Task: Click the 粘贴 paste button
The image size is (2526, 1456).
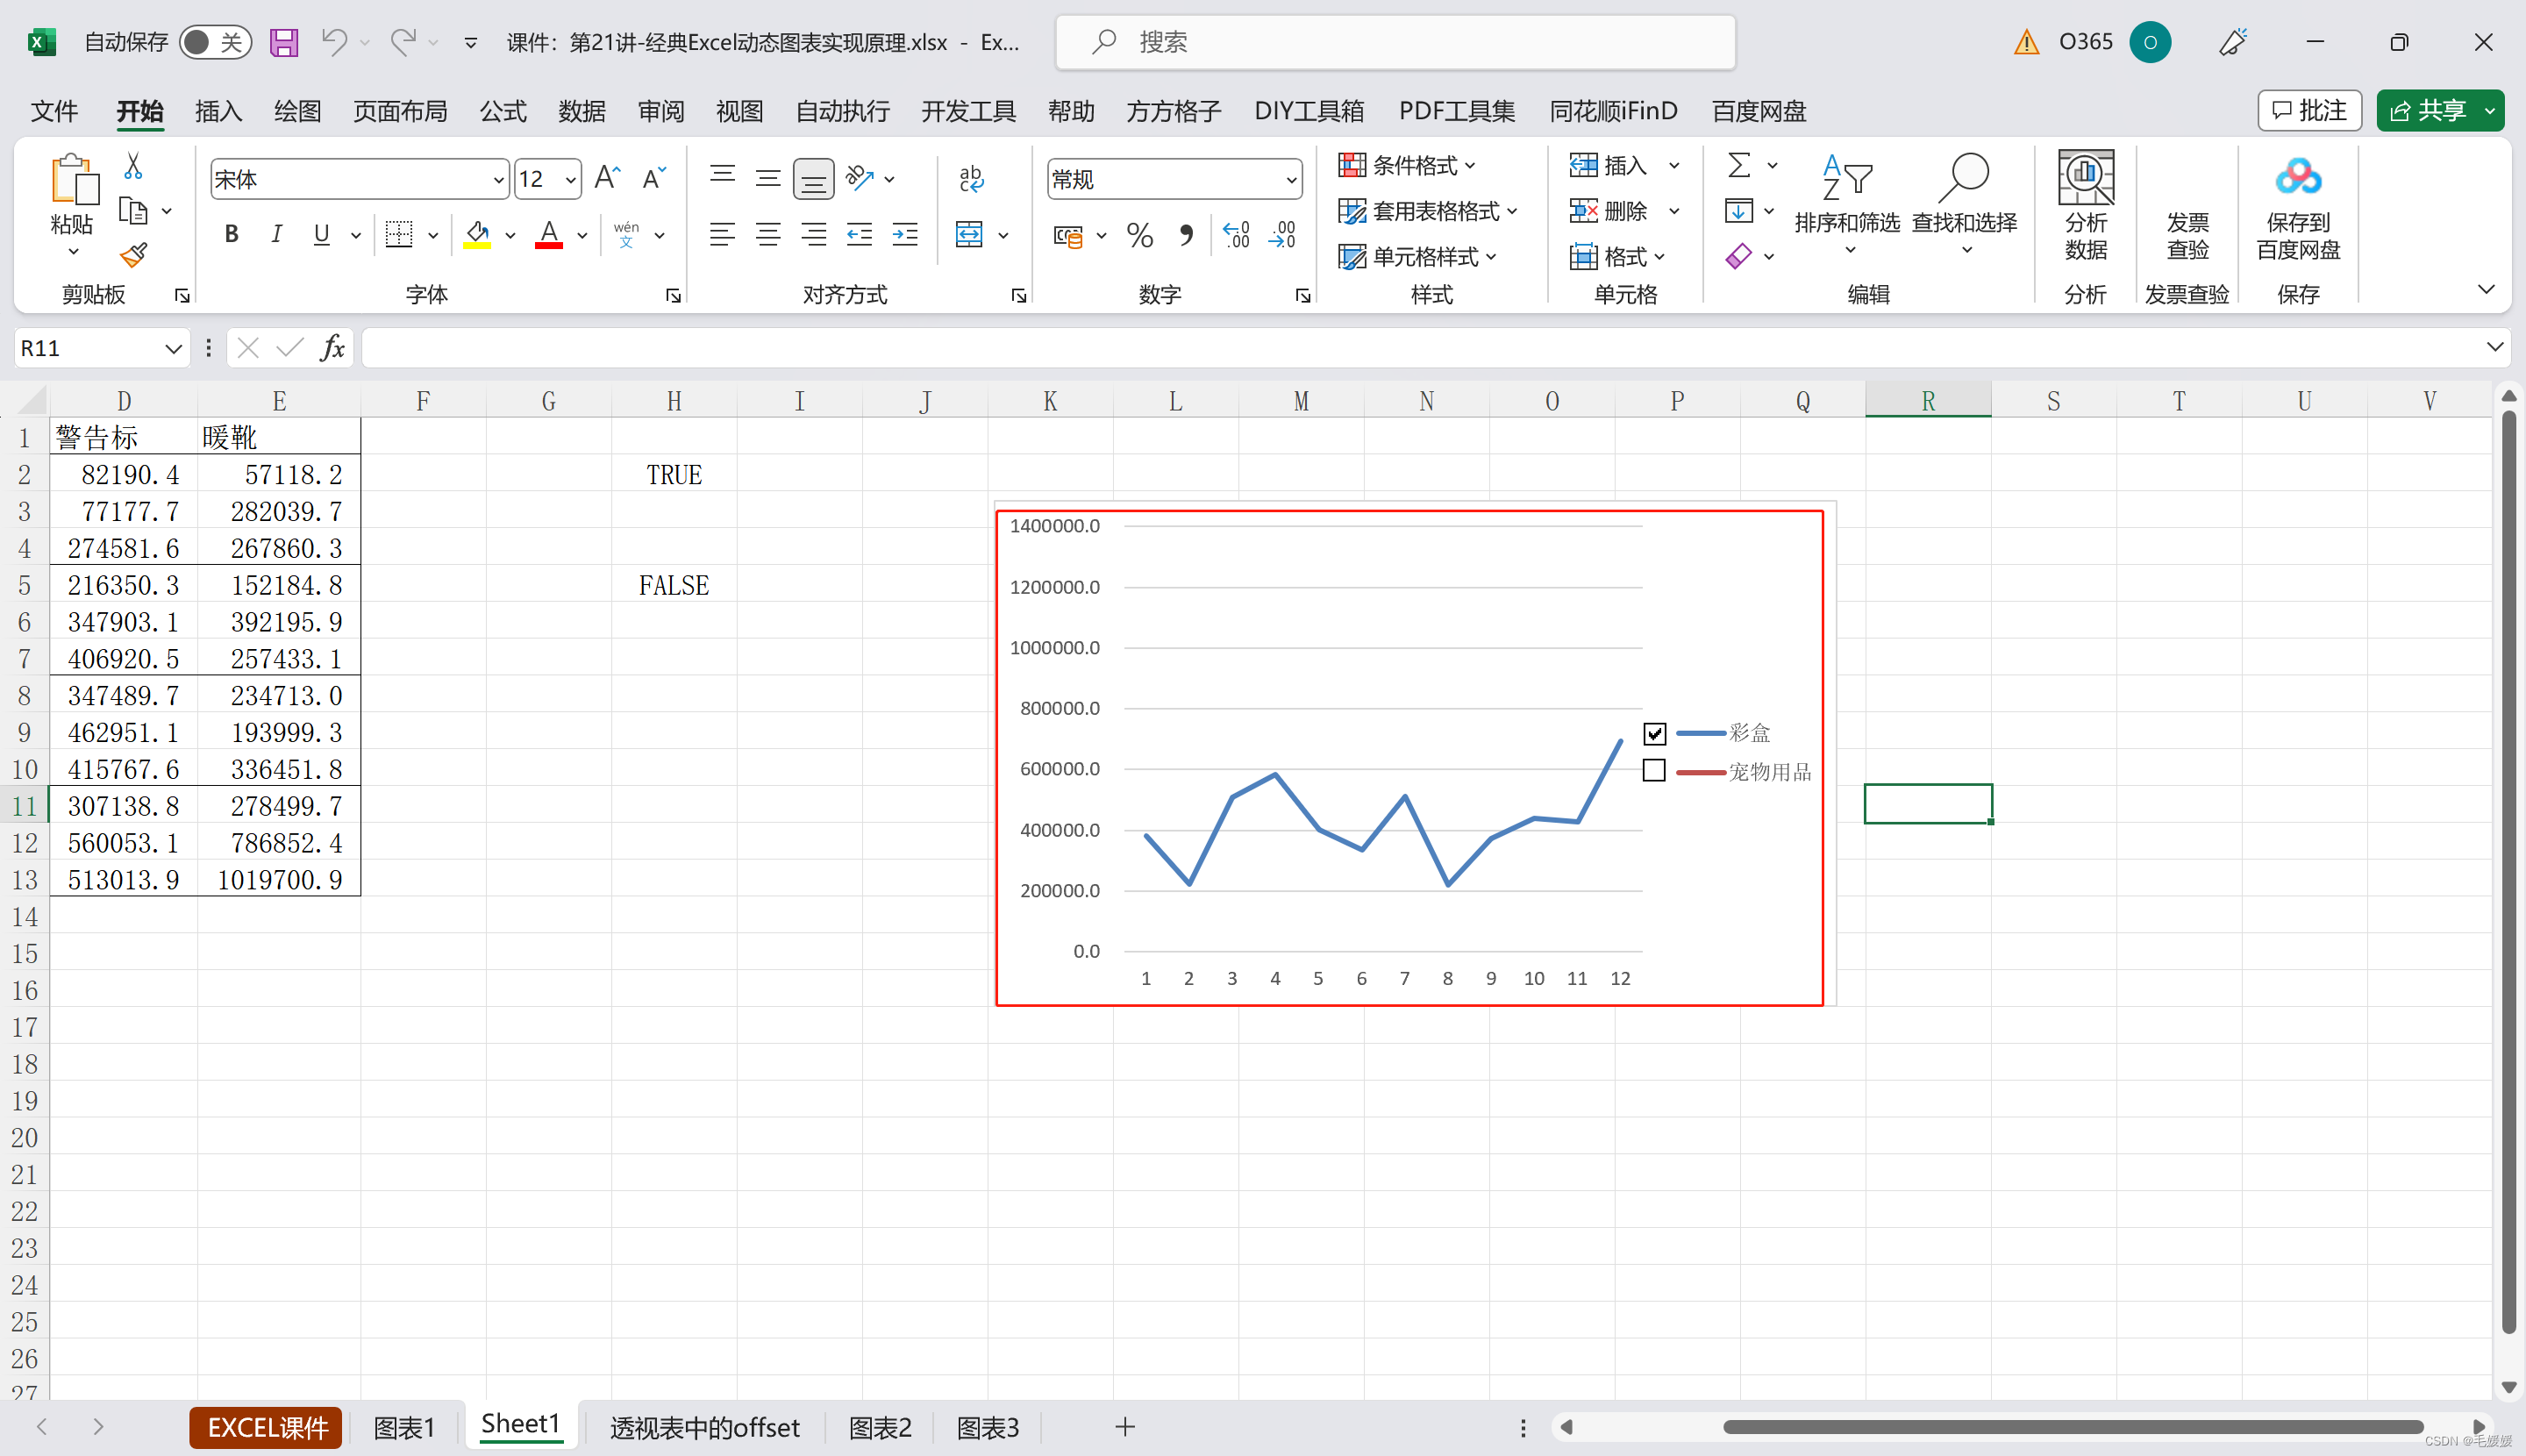Action: pos(72,206)
